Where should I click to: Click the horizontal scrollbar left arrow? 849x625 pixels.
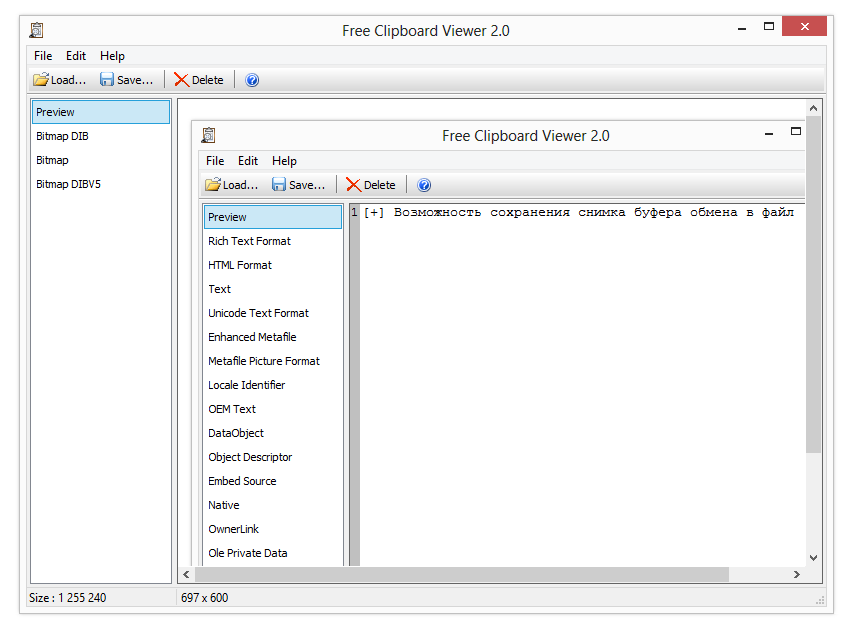(186, 574)
